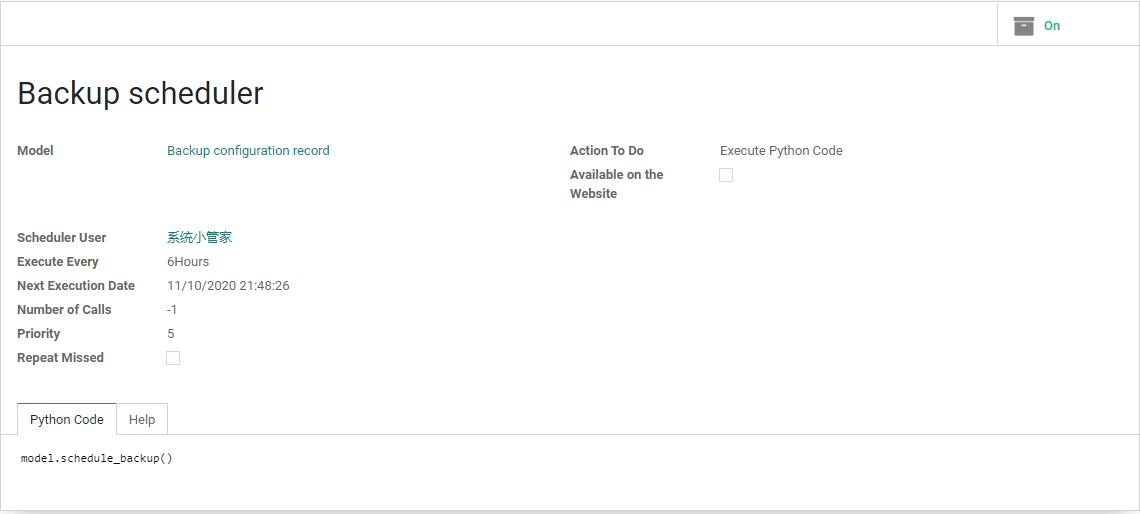The image size is (1140, 514).
Task: Click the model.schedule_backup() code line
Action: pos(97,459)
